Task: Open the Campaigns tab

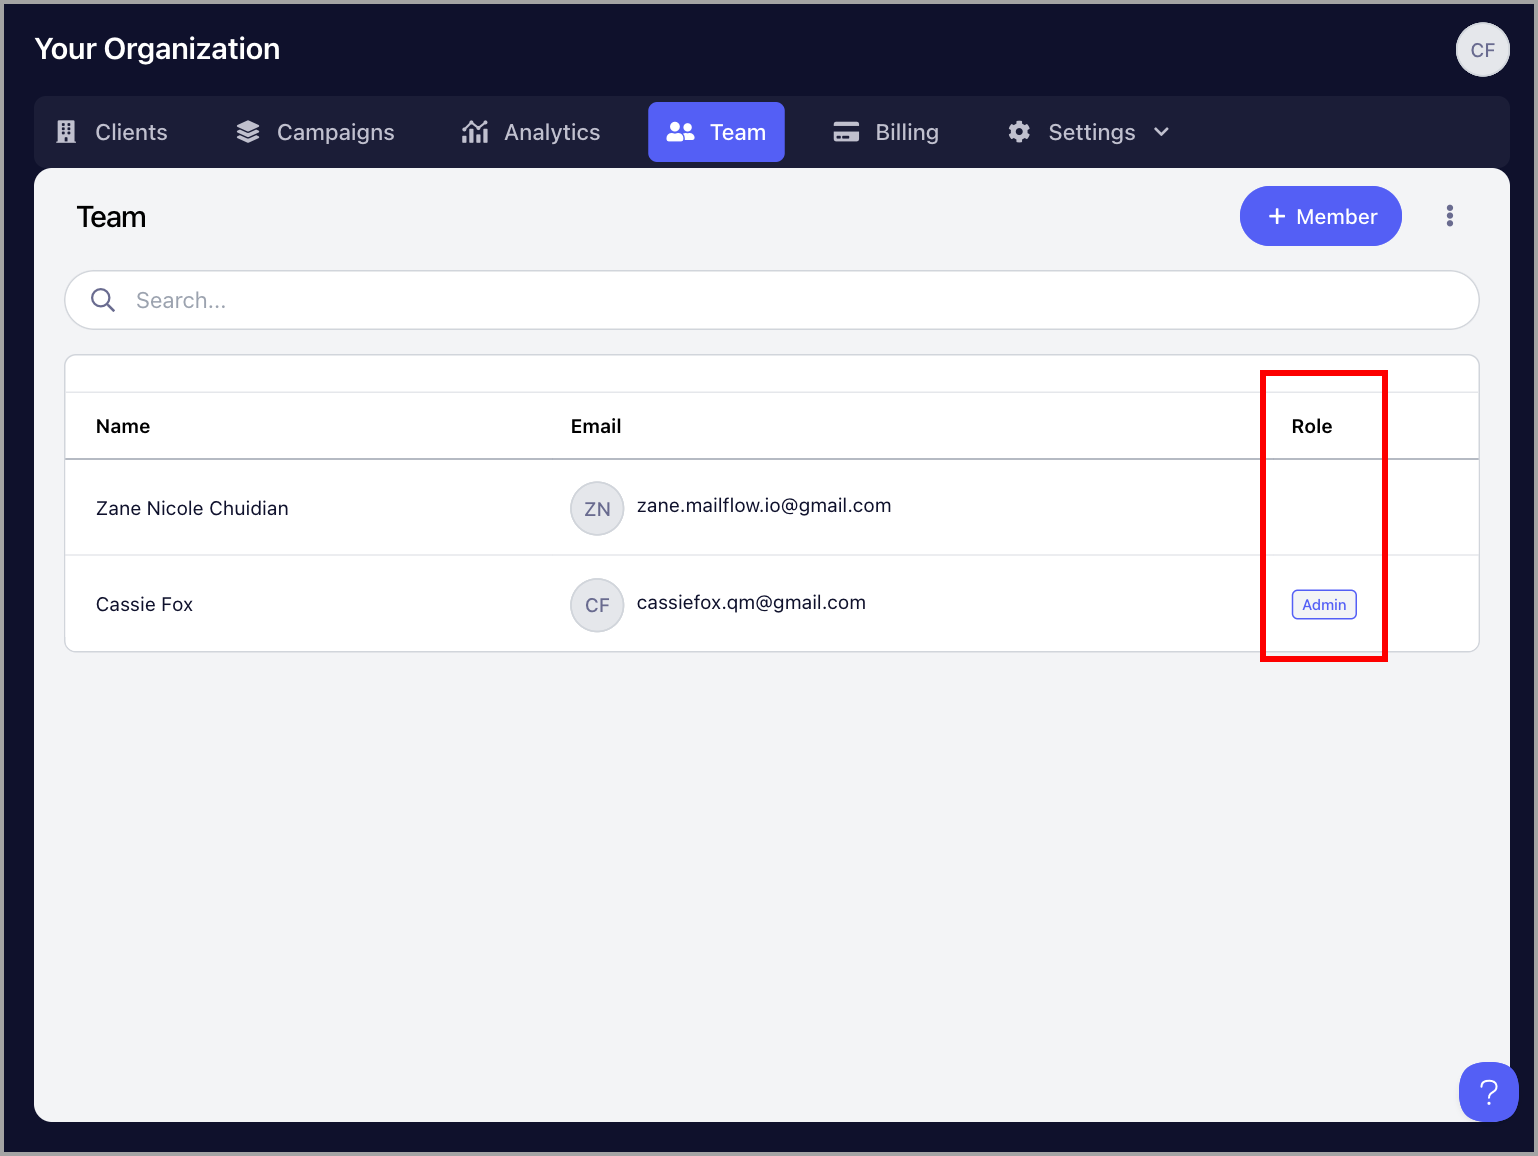Action: (x=315, y=132)
